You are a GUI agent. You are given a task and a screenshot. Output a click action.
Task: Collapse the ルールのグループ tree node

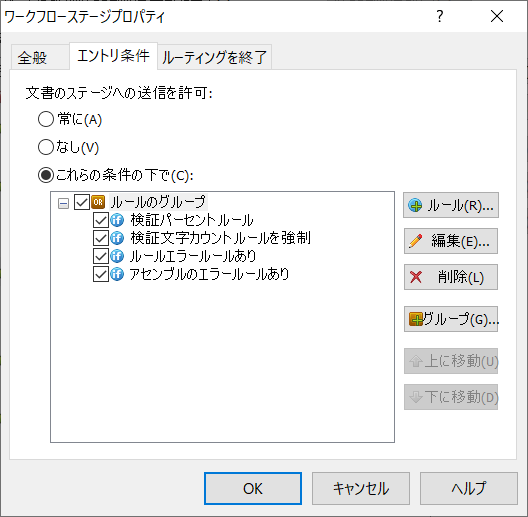click(63, 203)
